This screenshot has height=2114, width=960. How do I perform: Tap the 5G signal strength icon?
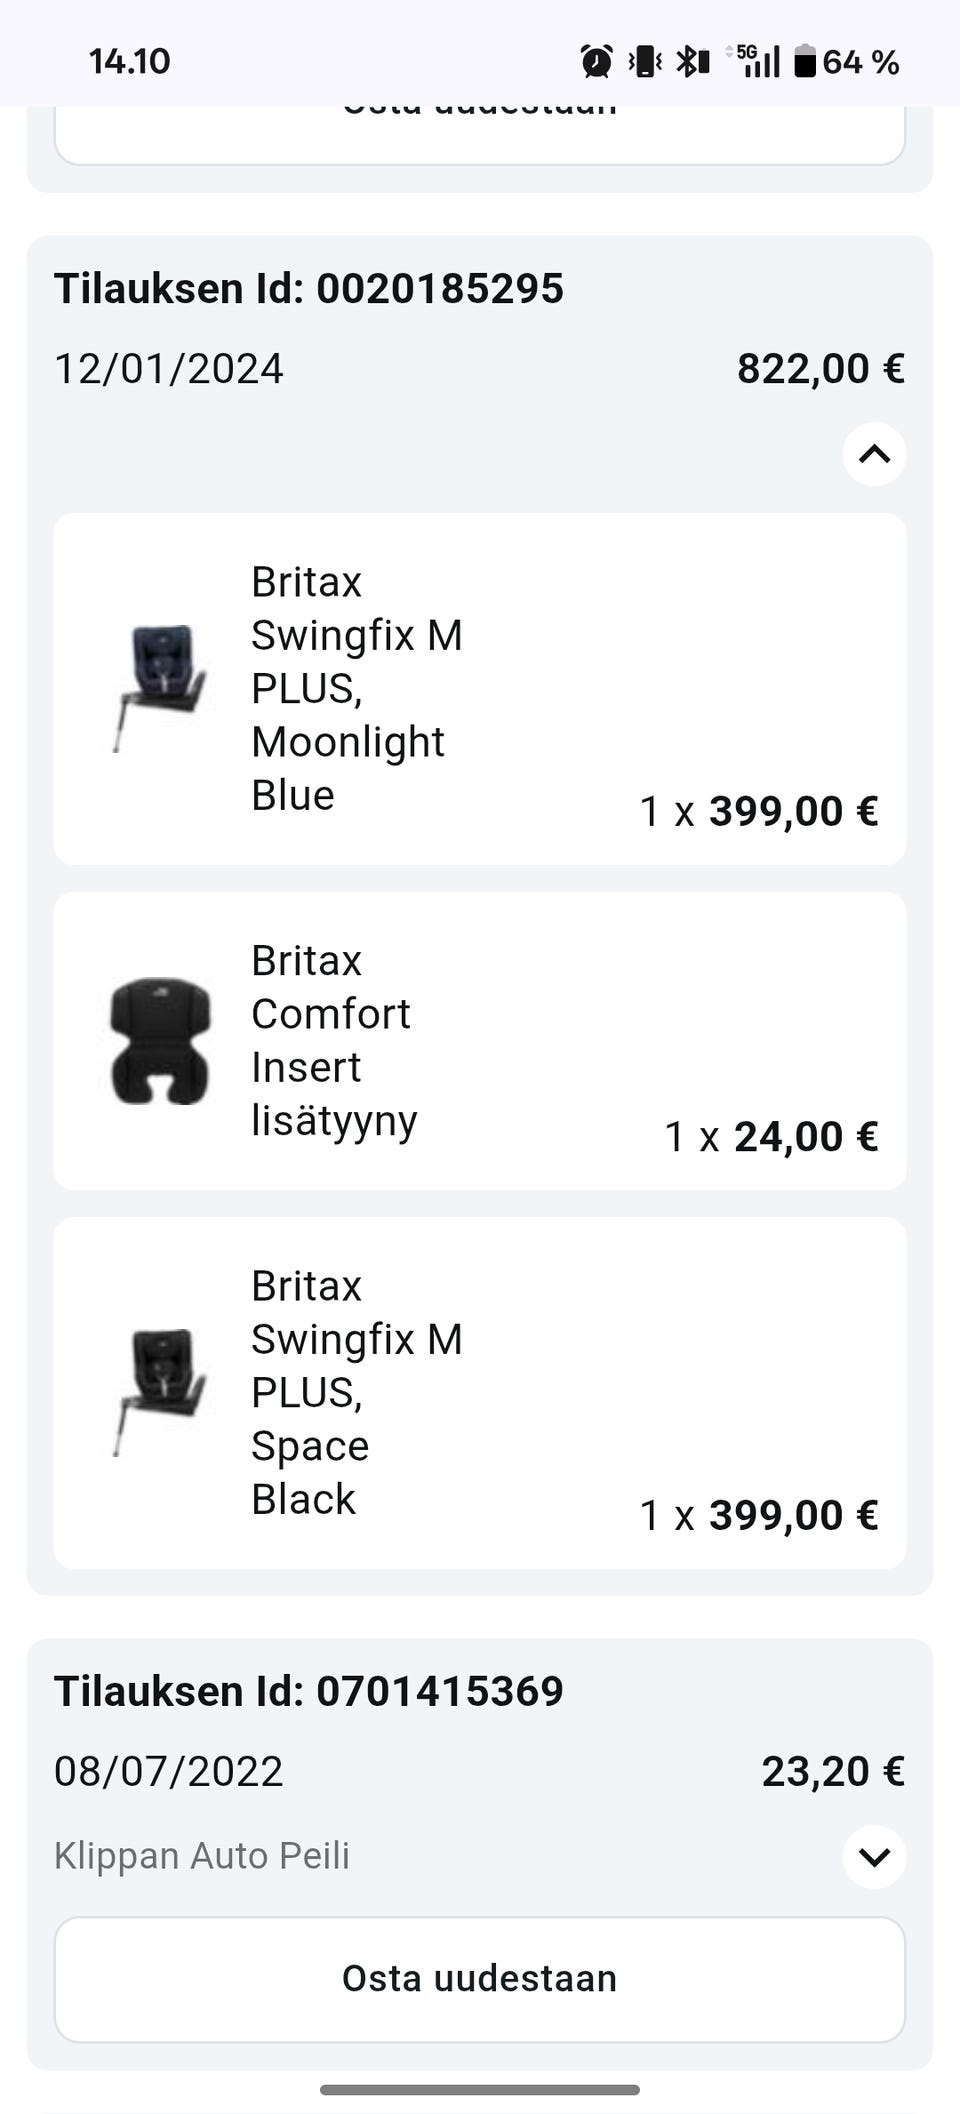[x=758, y=61]
